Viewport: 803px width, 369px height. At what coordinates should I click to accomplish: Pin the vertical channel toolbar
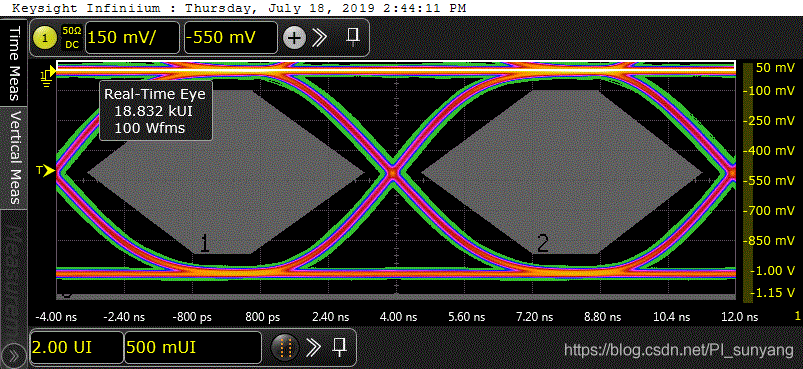coord(351,36)
